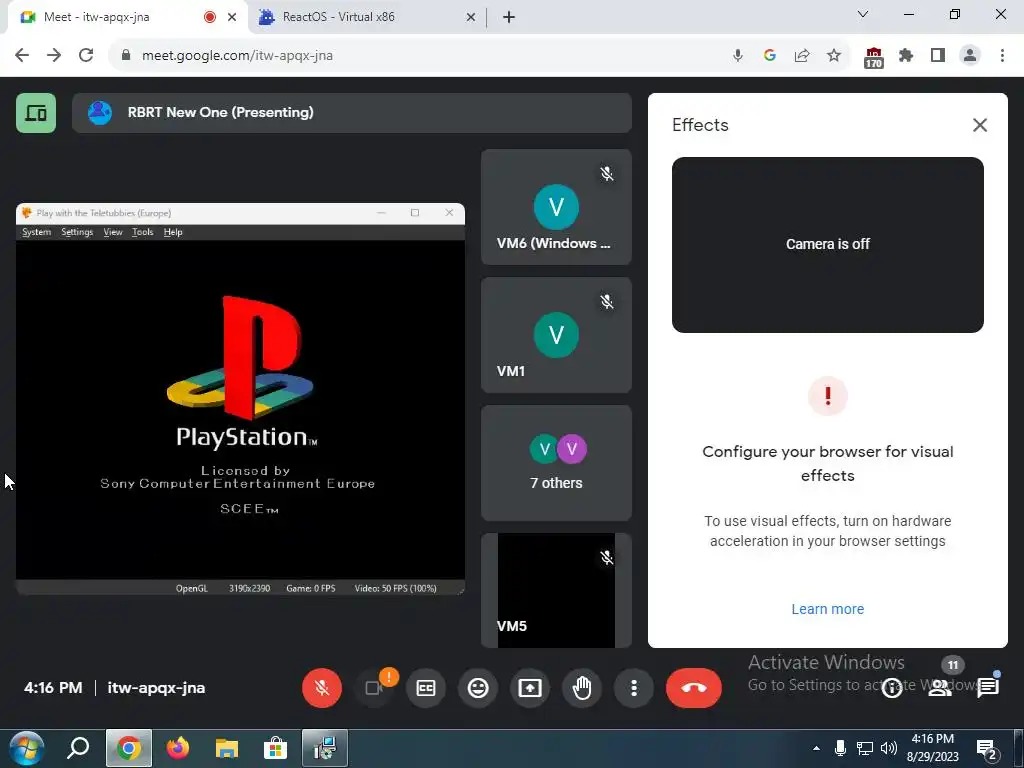Open File Explorer from the taskbar
Image resolution: width=1024 pixels, height=768 pixels.
tap(227, 748)
